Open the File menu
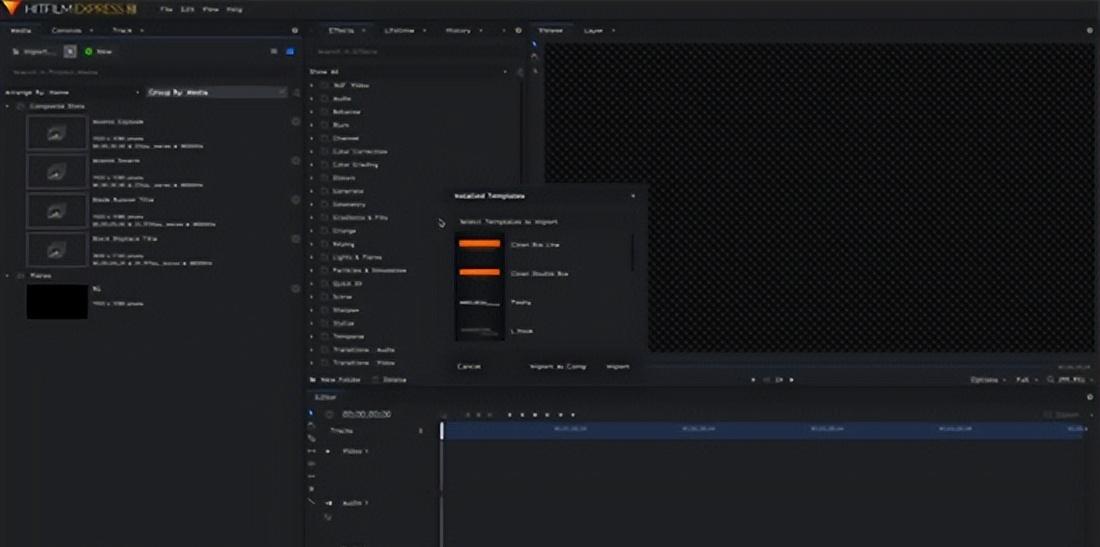1100x547 pixels. coord(166,9)
